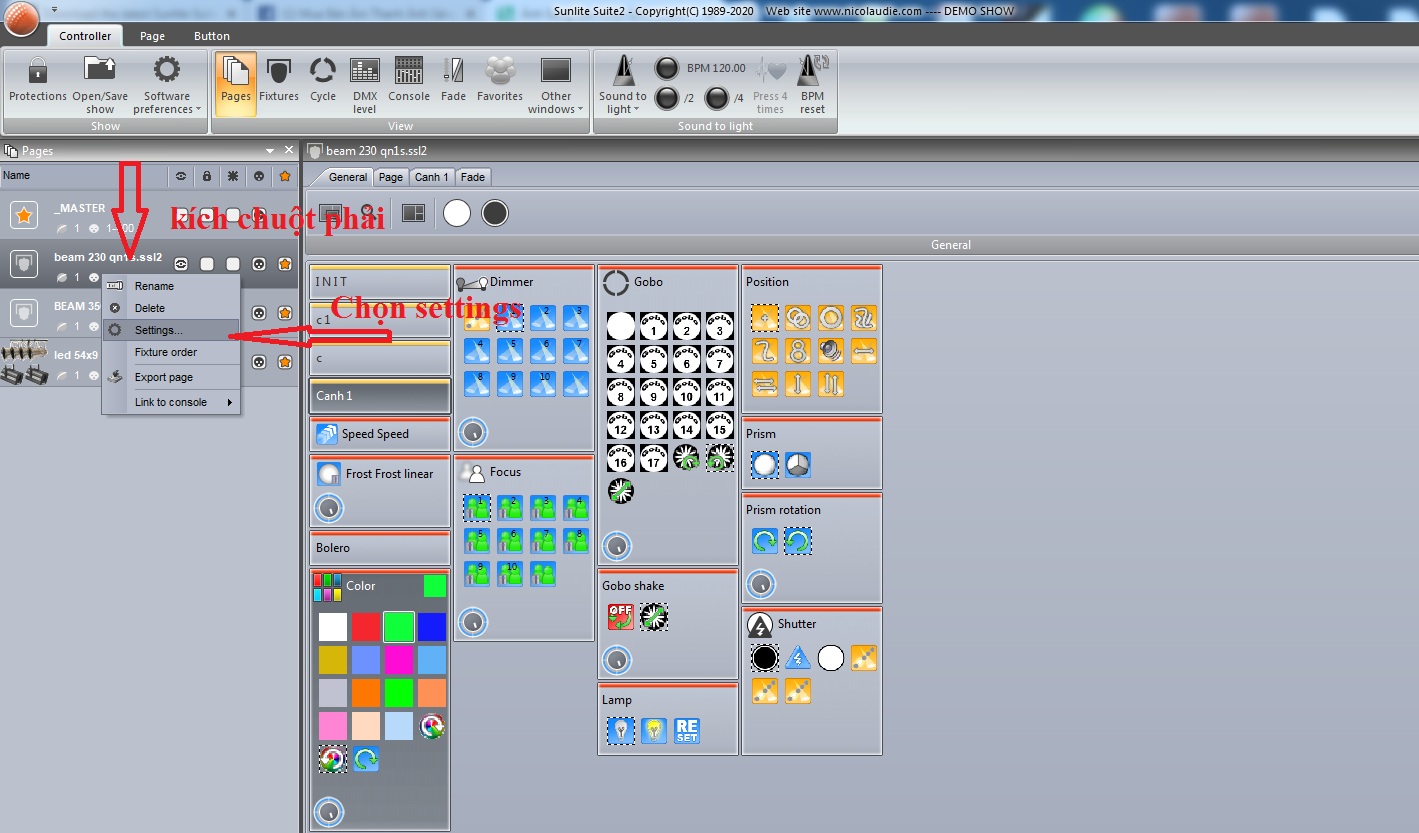Toggle the favorite star on the led 54x9 row
Screen dimensions: 1419x833
pos(285,362)
